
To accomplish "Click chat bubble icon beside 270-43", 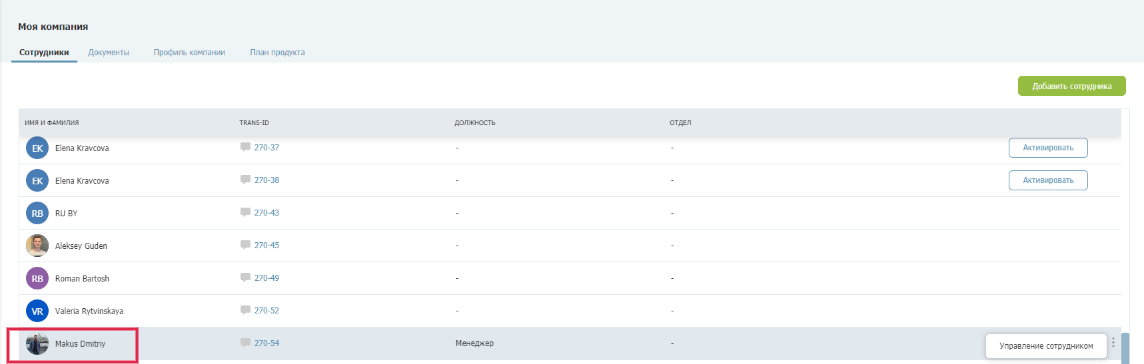I will pos(245,213).
